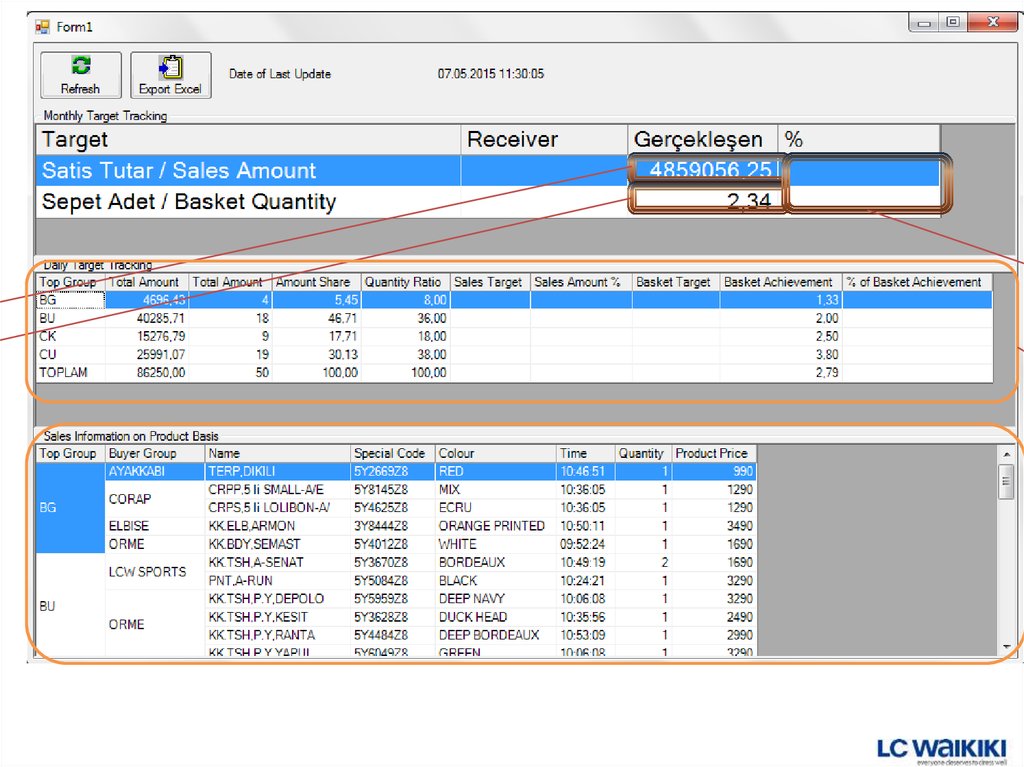Click the Product Price column header
Viewport: 1024px width, 767px height.
coord(713,453)
